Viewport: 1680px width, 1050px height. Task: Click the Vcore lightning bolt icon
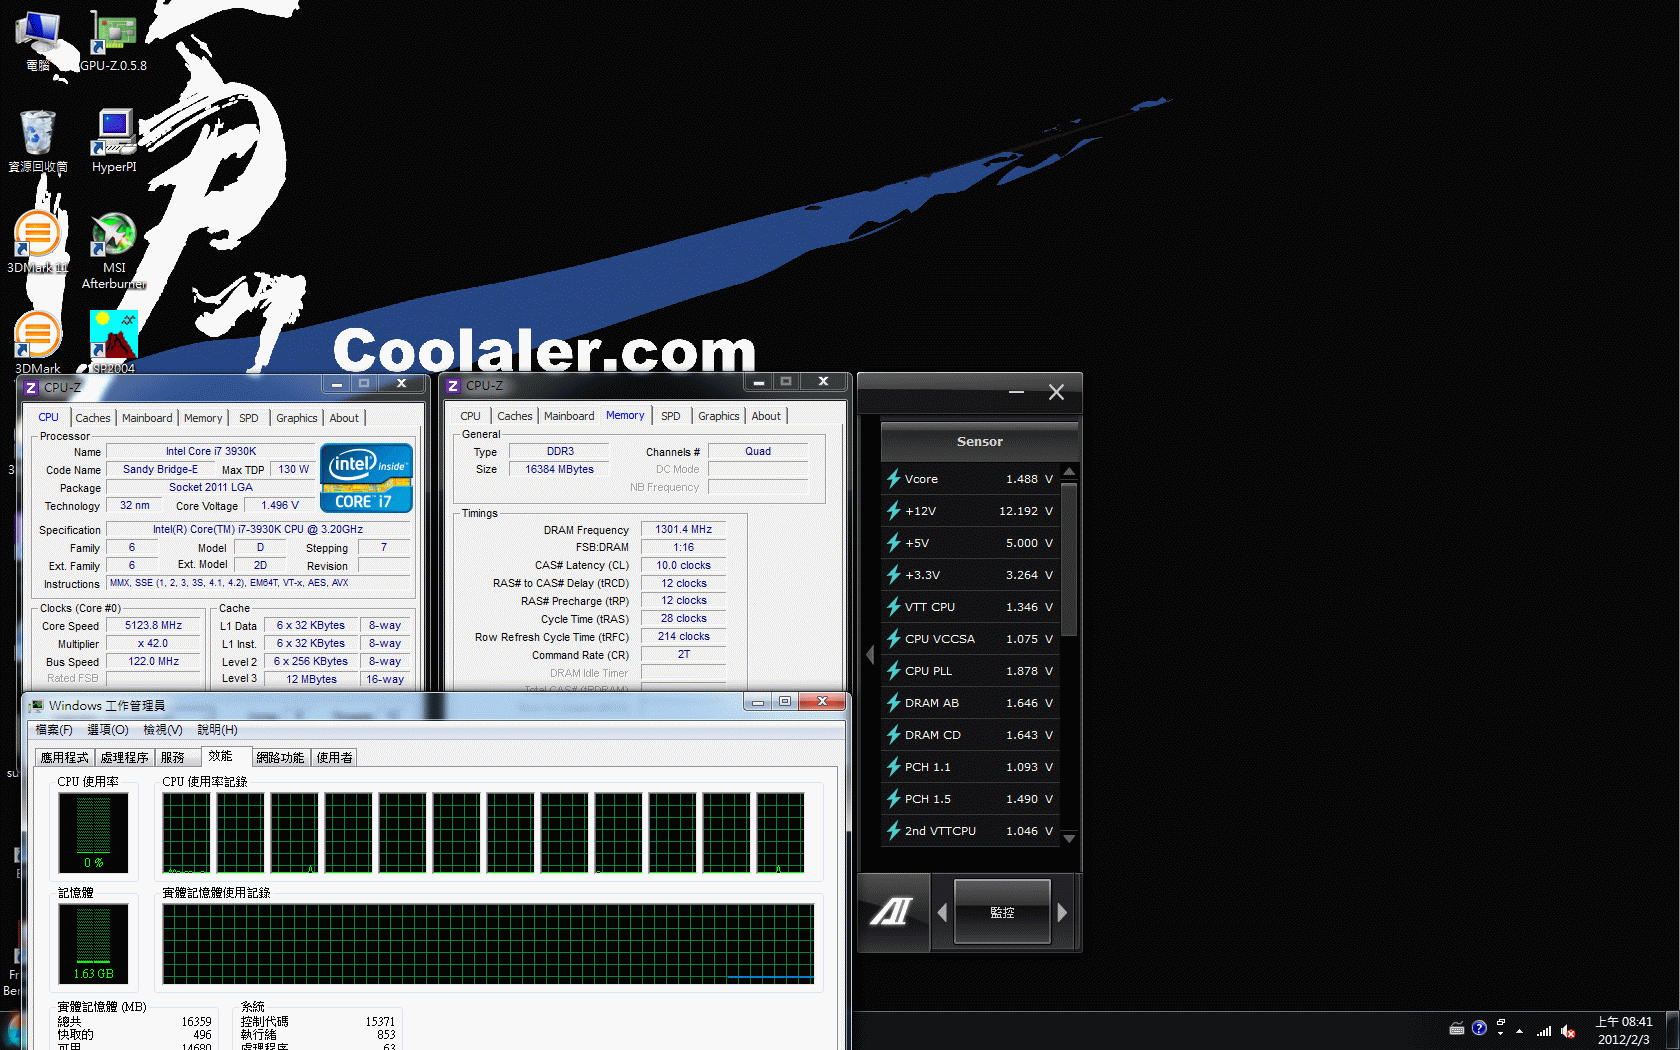[x=893, y=479]
